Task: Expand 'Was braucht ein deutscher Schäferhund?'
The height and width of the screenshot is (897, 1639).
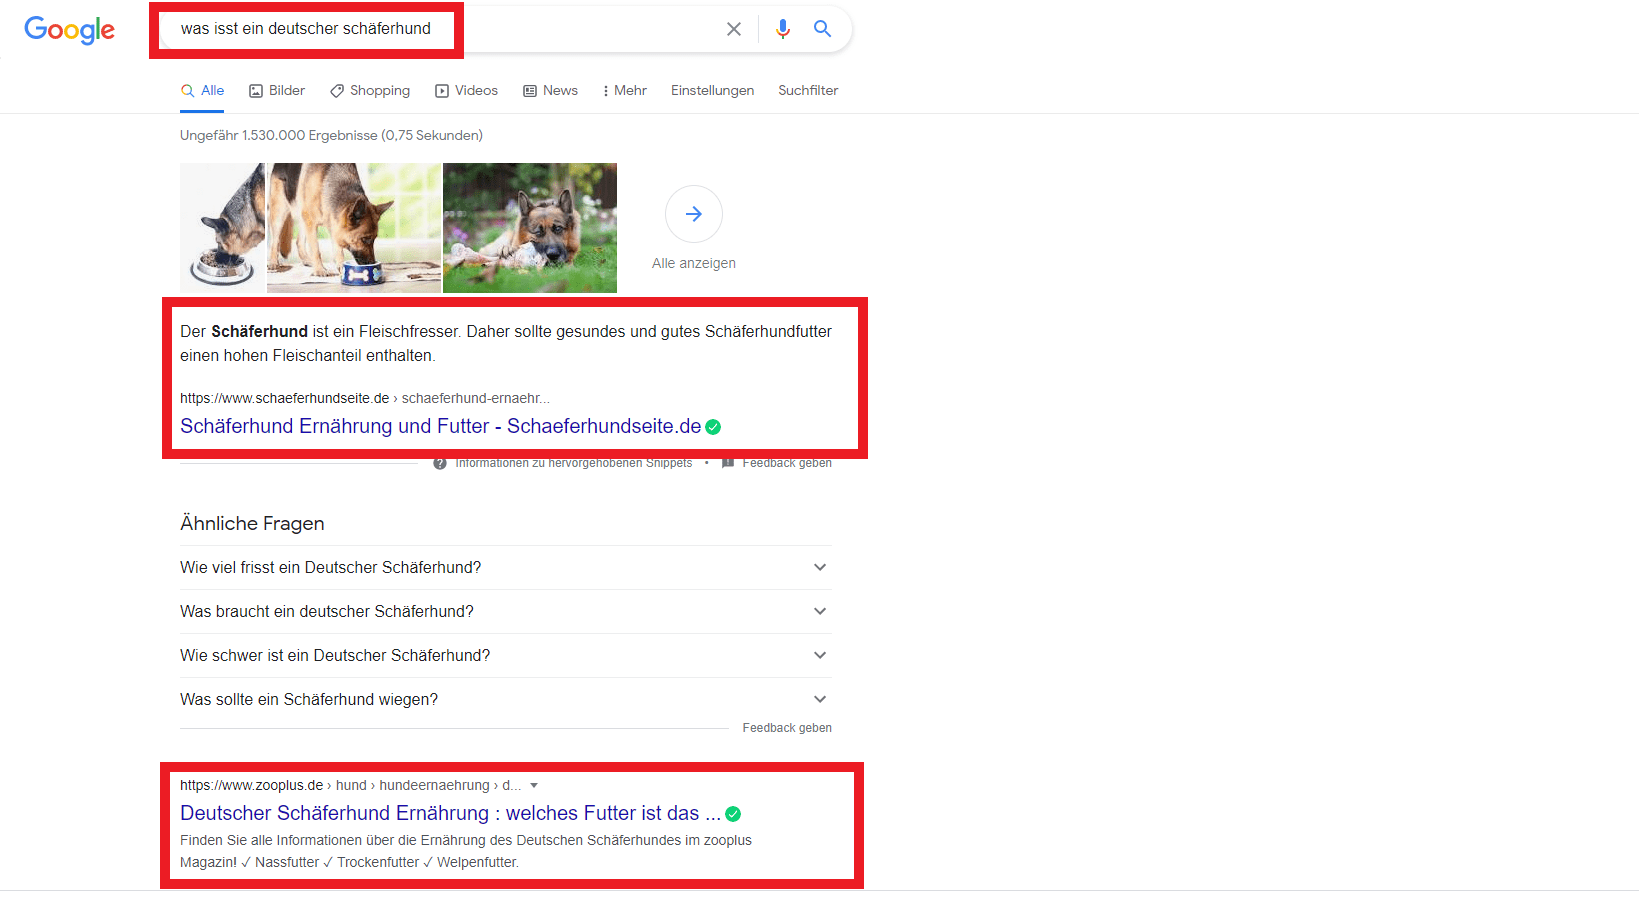Action: (506, 611)
